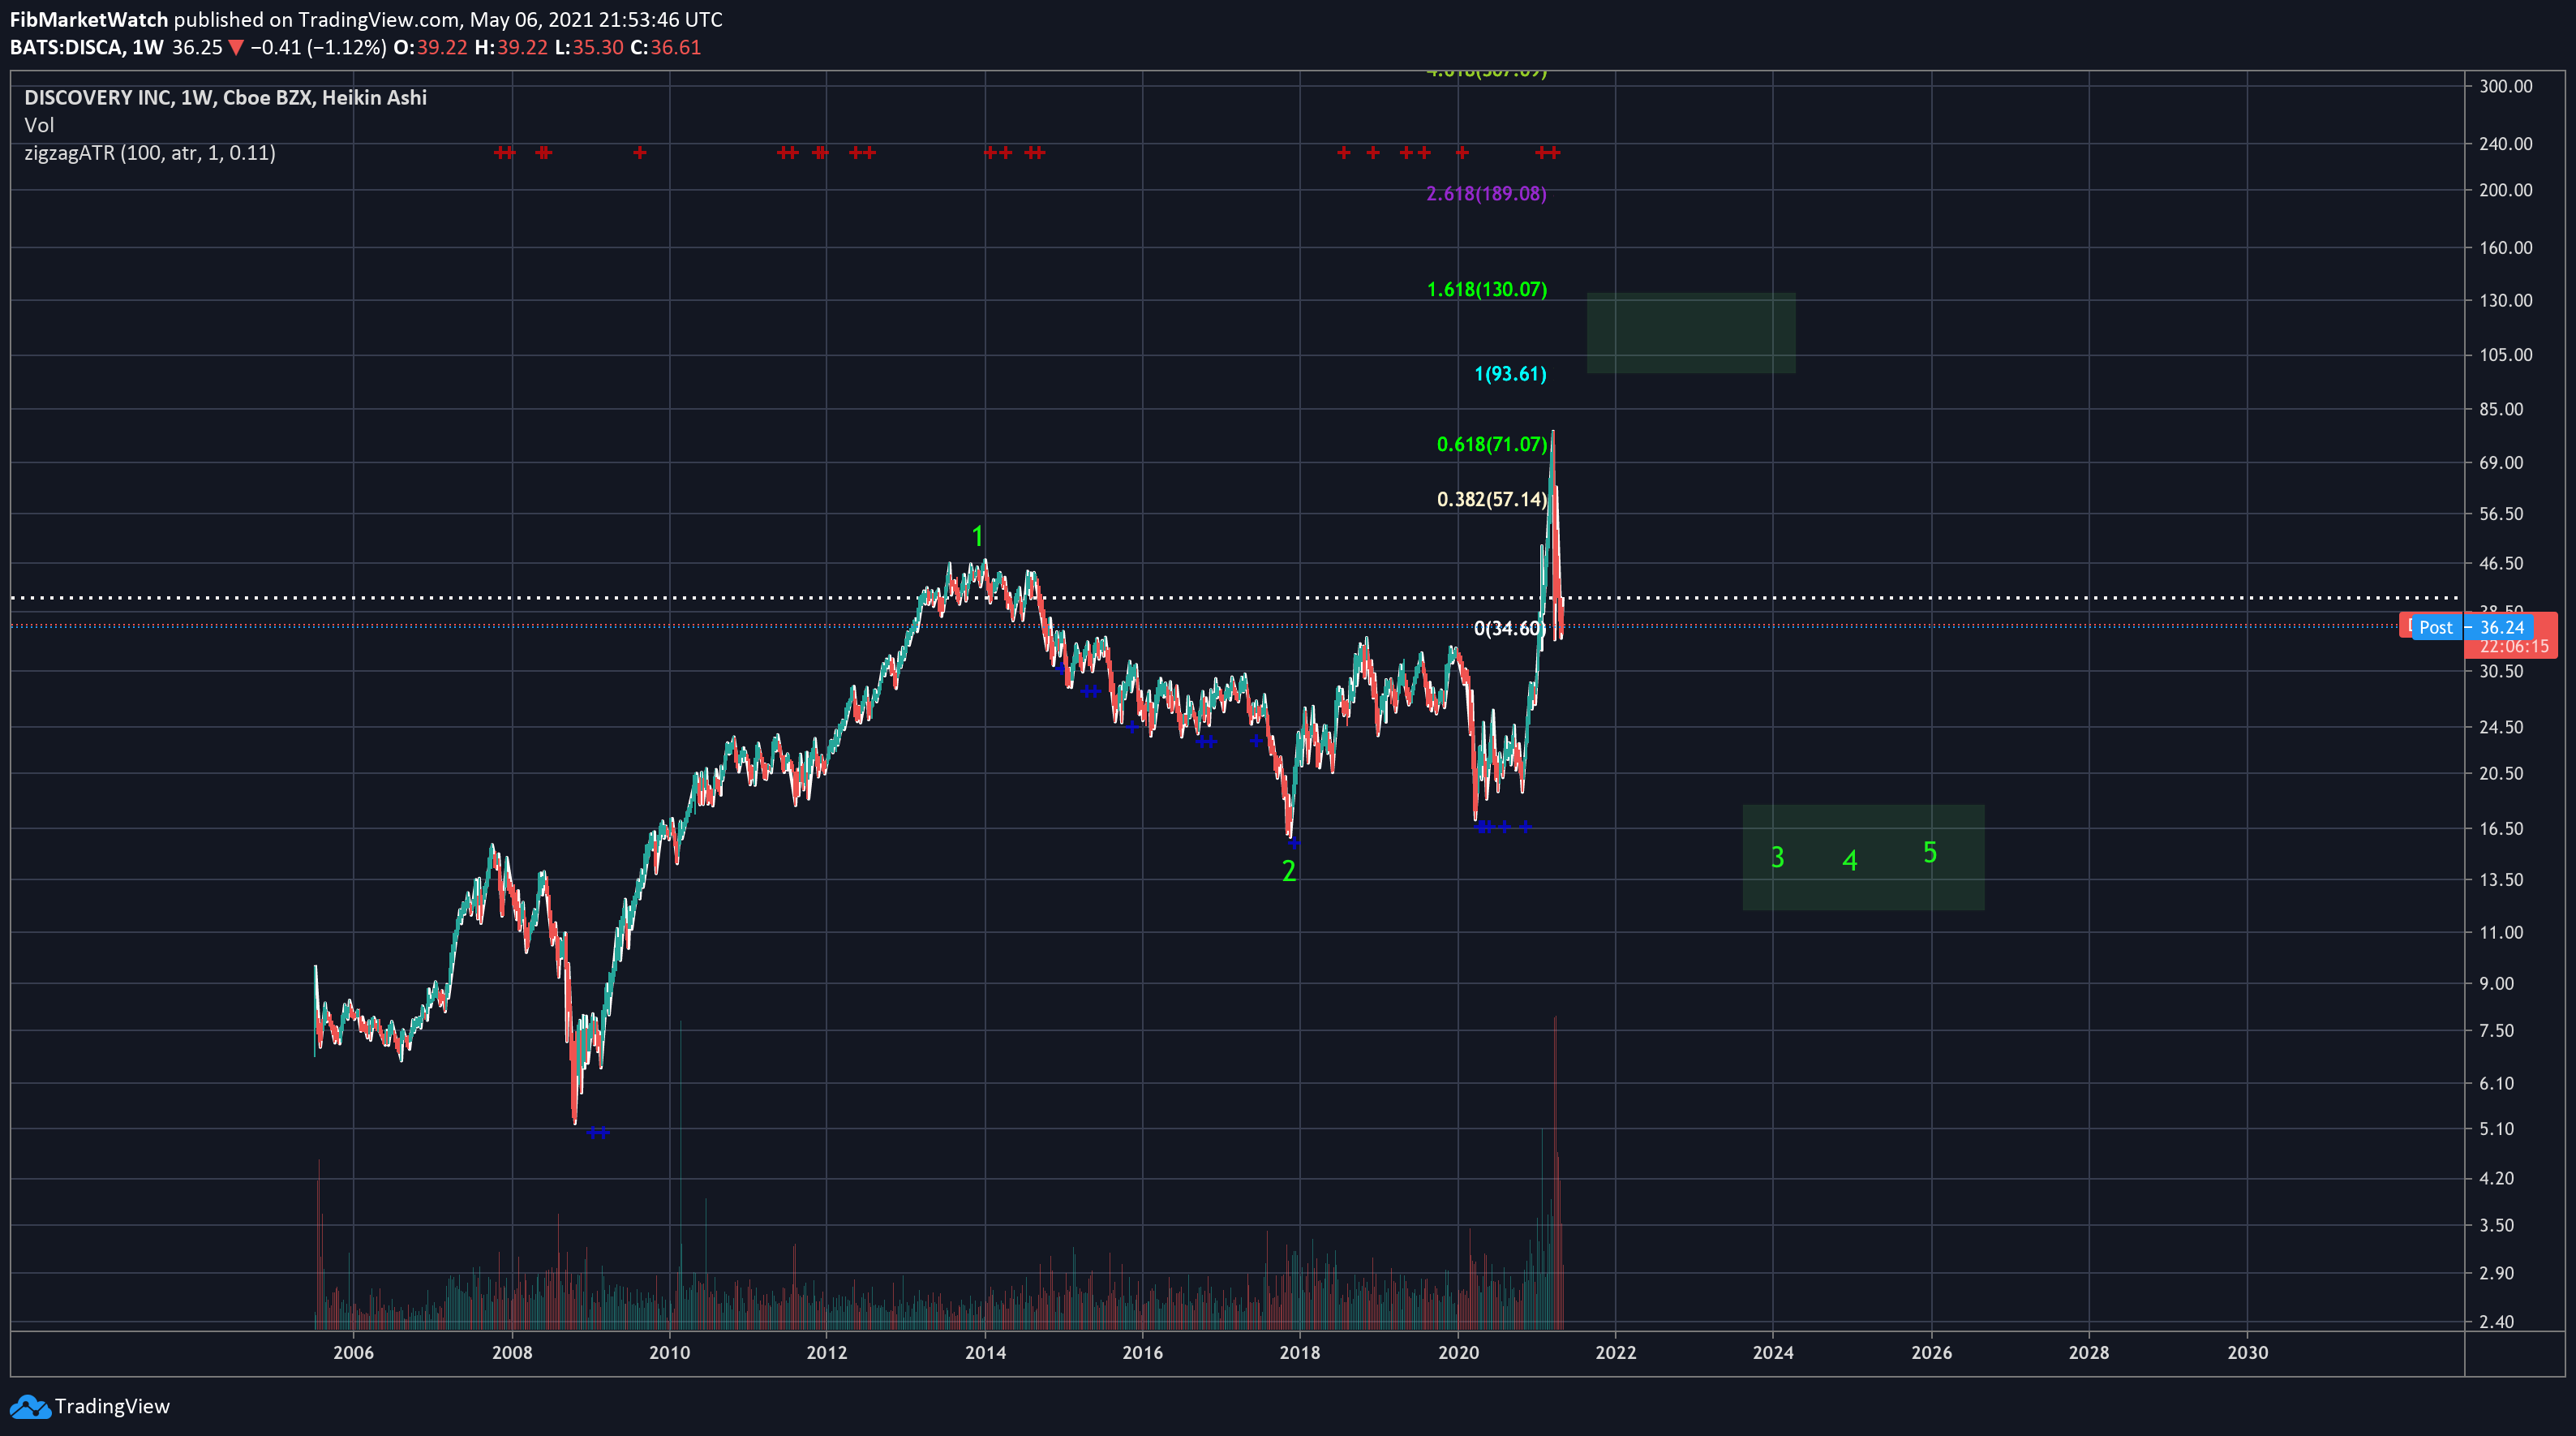Click the open price value 39.22
Image resolution: width=2576 pixels, height=1436 pixels.
[442, 47]
